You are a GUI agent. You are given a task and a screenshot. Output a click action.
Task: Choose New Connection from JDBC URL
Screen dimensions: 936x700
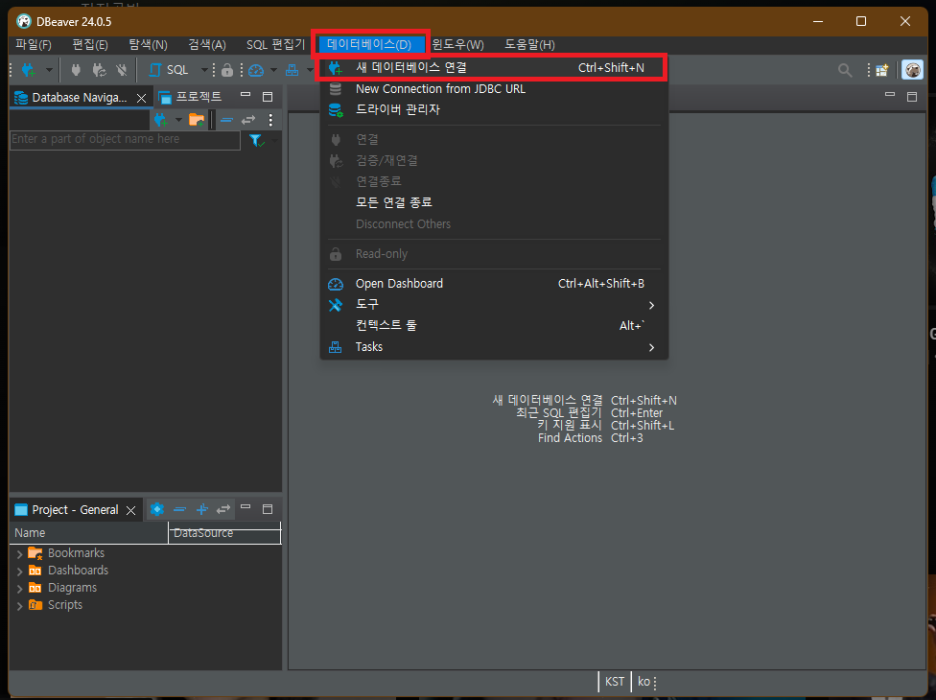point(494,89)
